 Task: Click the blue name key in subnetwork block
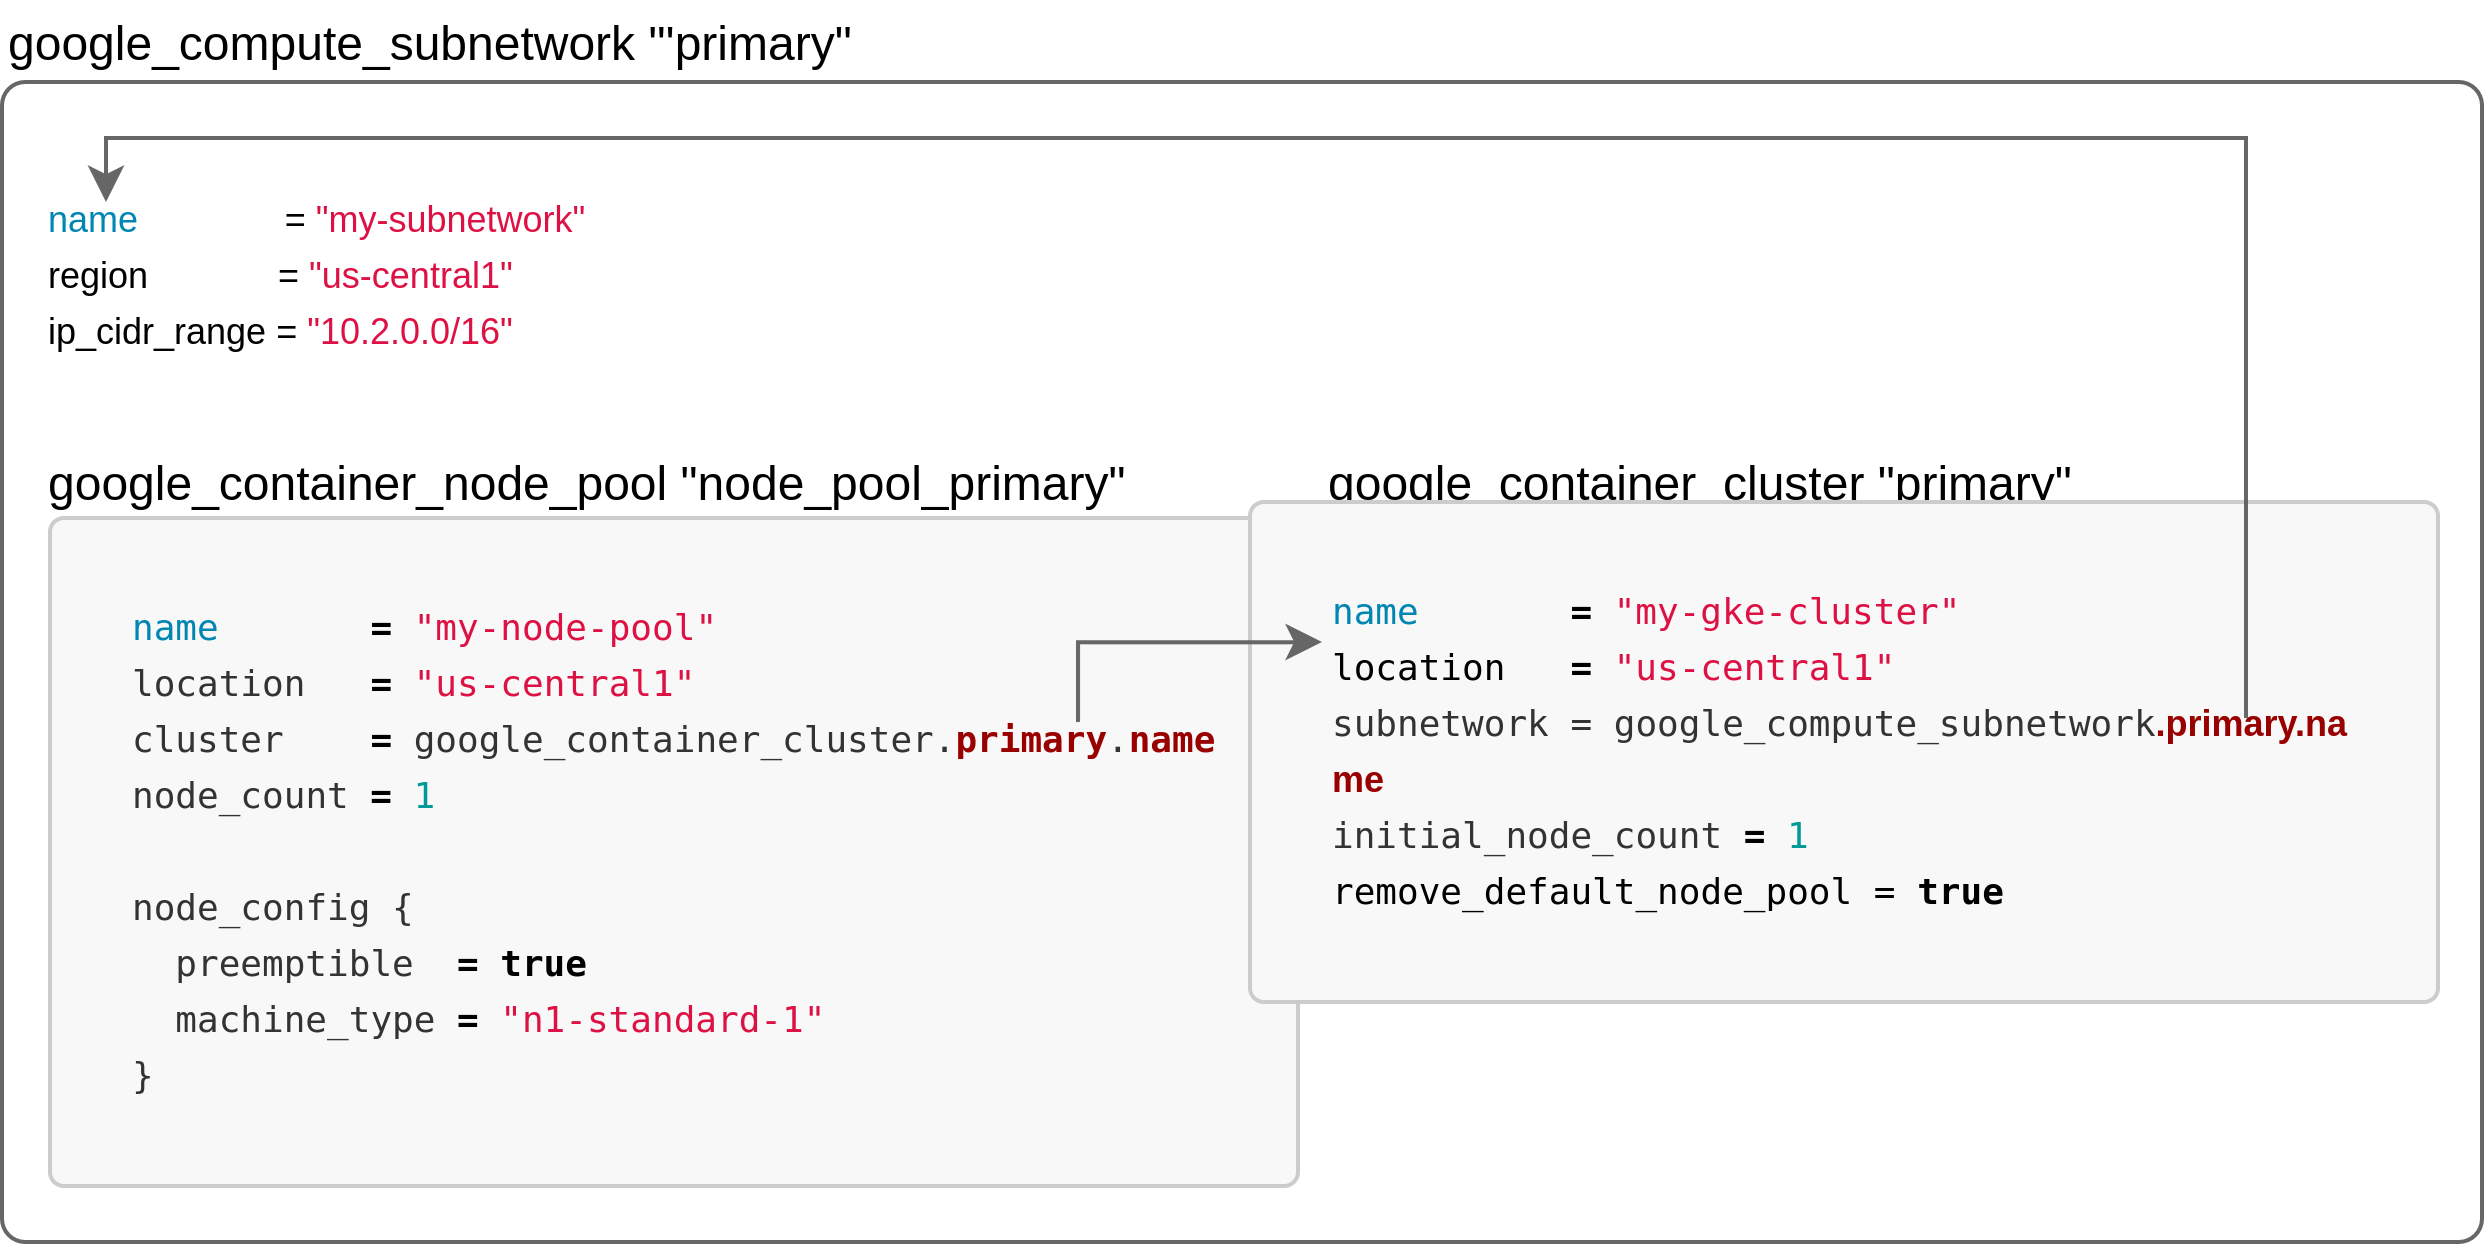point(93,220)
